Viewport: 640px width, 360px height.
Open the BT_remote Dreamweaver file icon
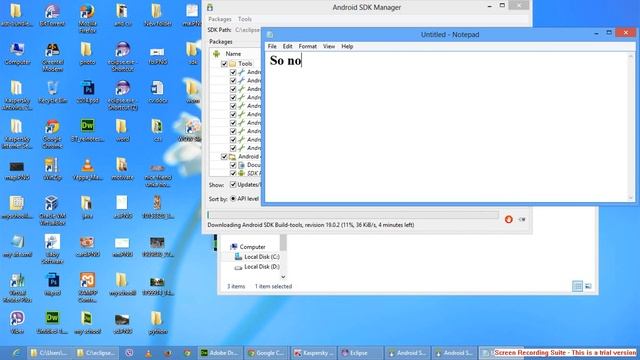point(87,130)
